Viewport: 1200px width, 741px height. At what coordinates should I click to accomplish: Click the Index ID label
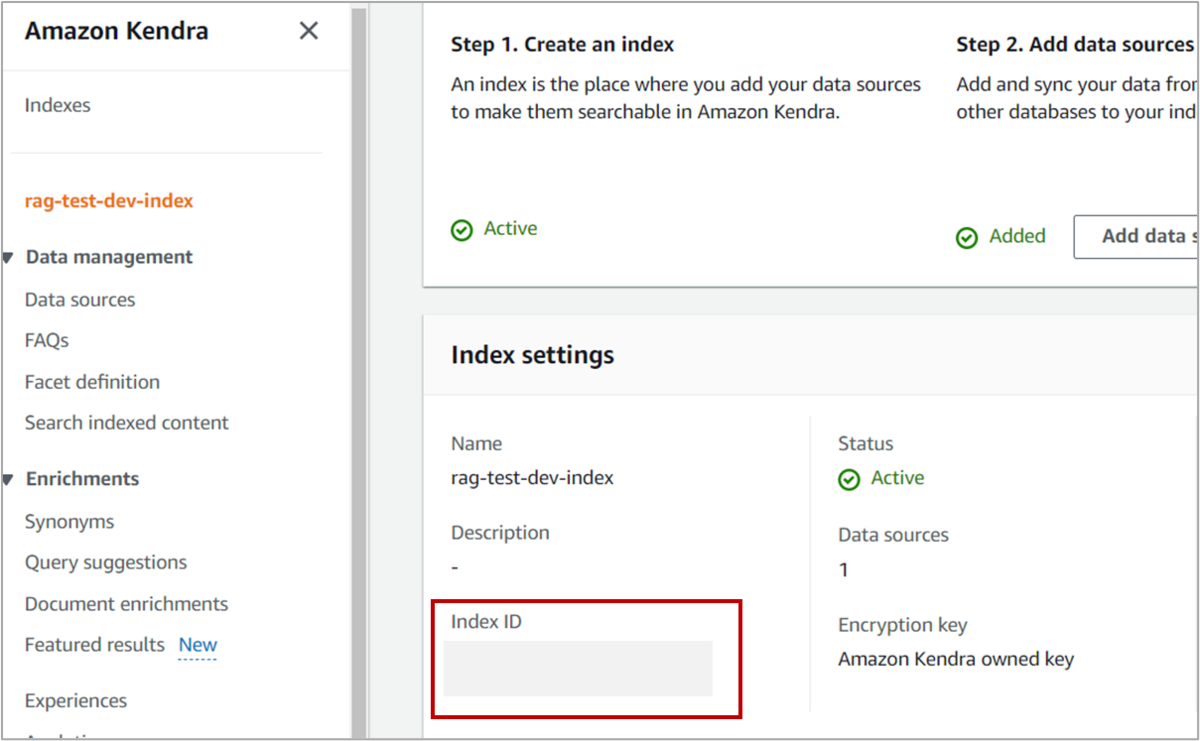point(487,621)
